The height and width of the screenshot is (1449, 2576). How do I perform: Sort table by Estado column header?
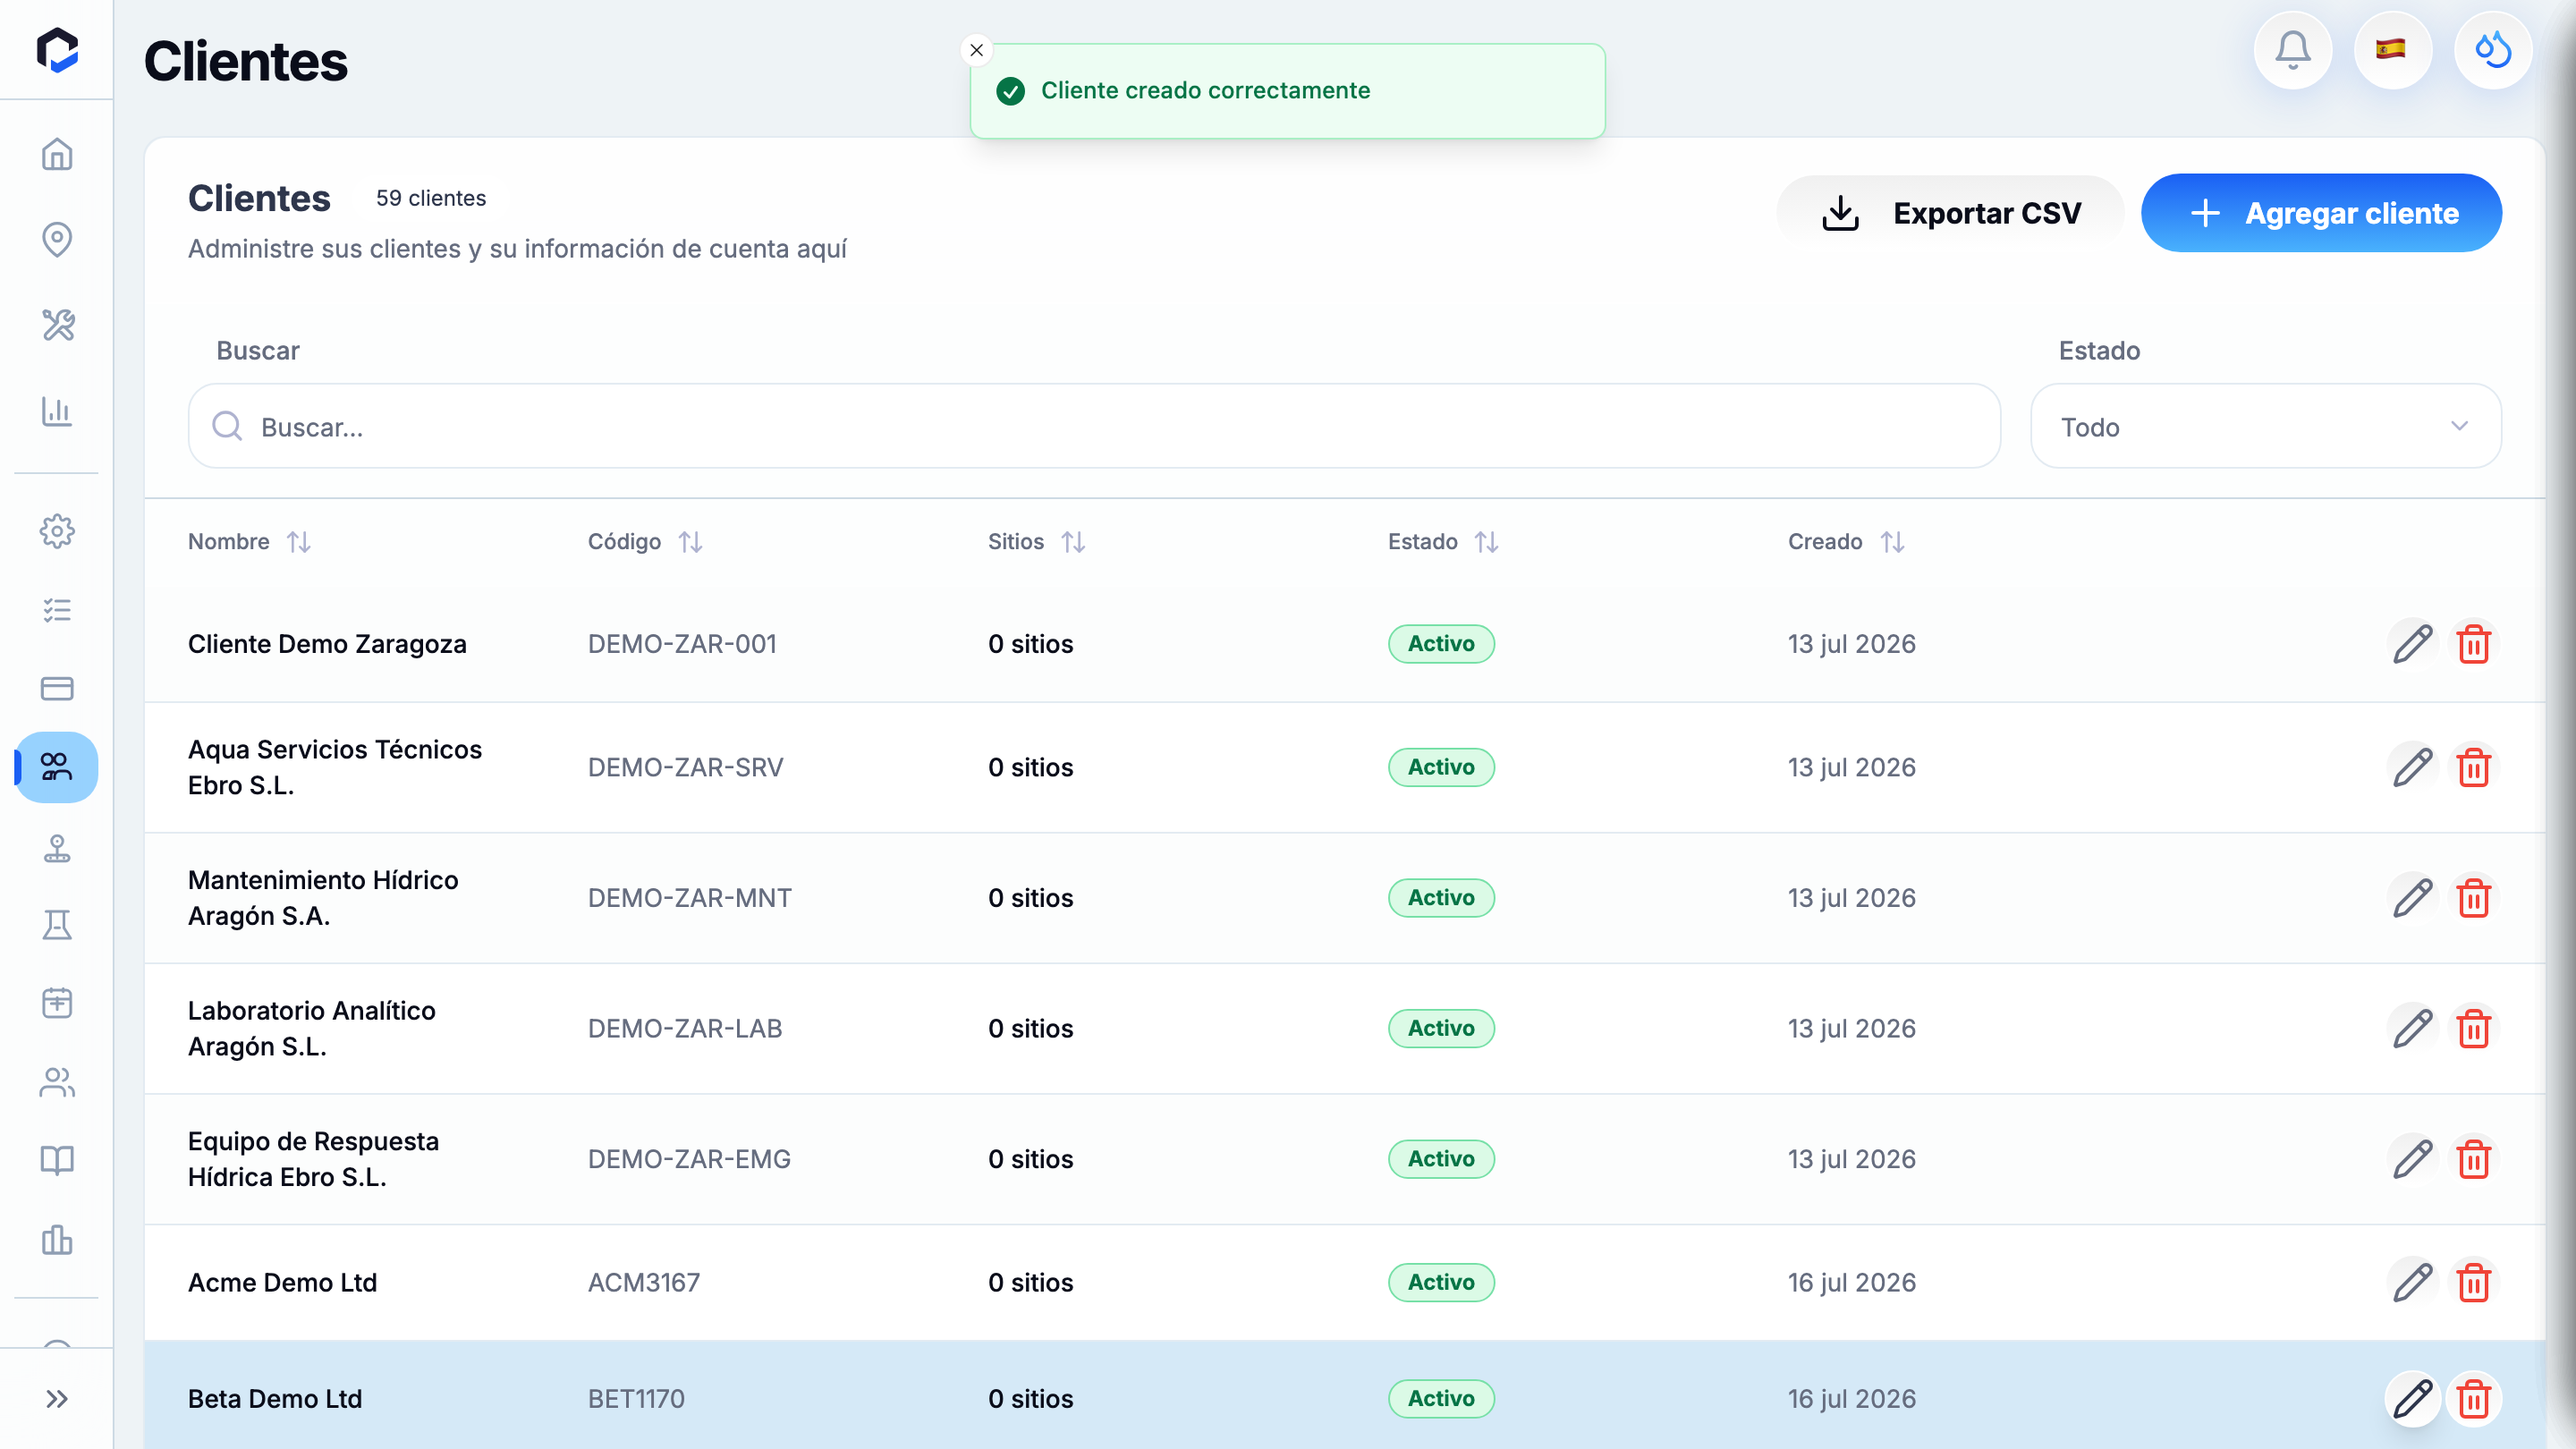[x=1442, y=541]
